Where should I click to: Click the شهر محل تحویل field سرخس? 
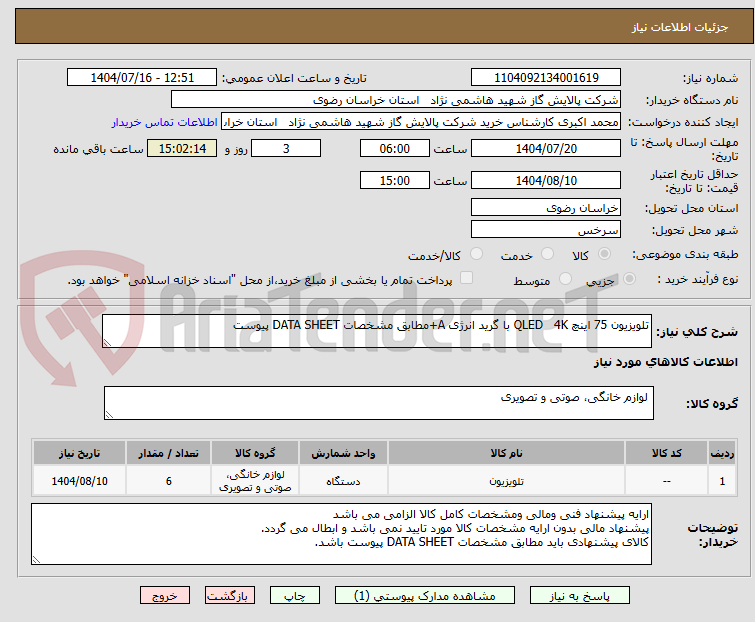pyautogui.click(x=546, y=230)
